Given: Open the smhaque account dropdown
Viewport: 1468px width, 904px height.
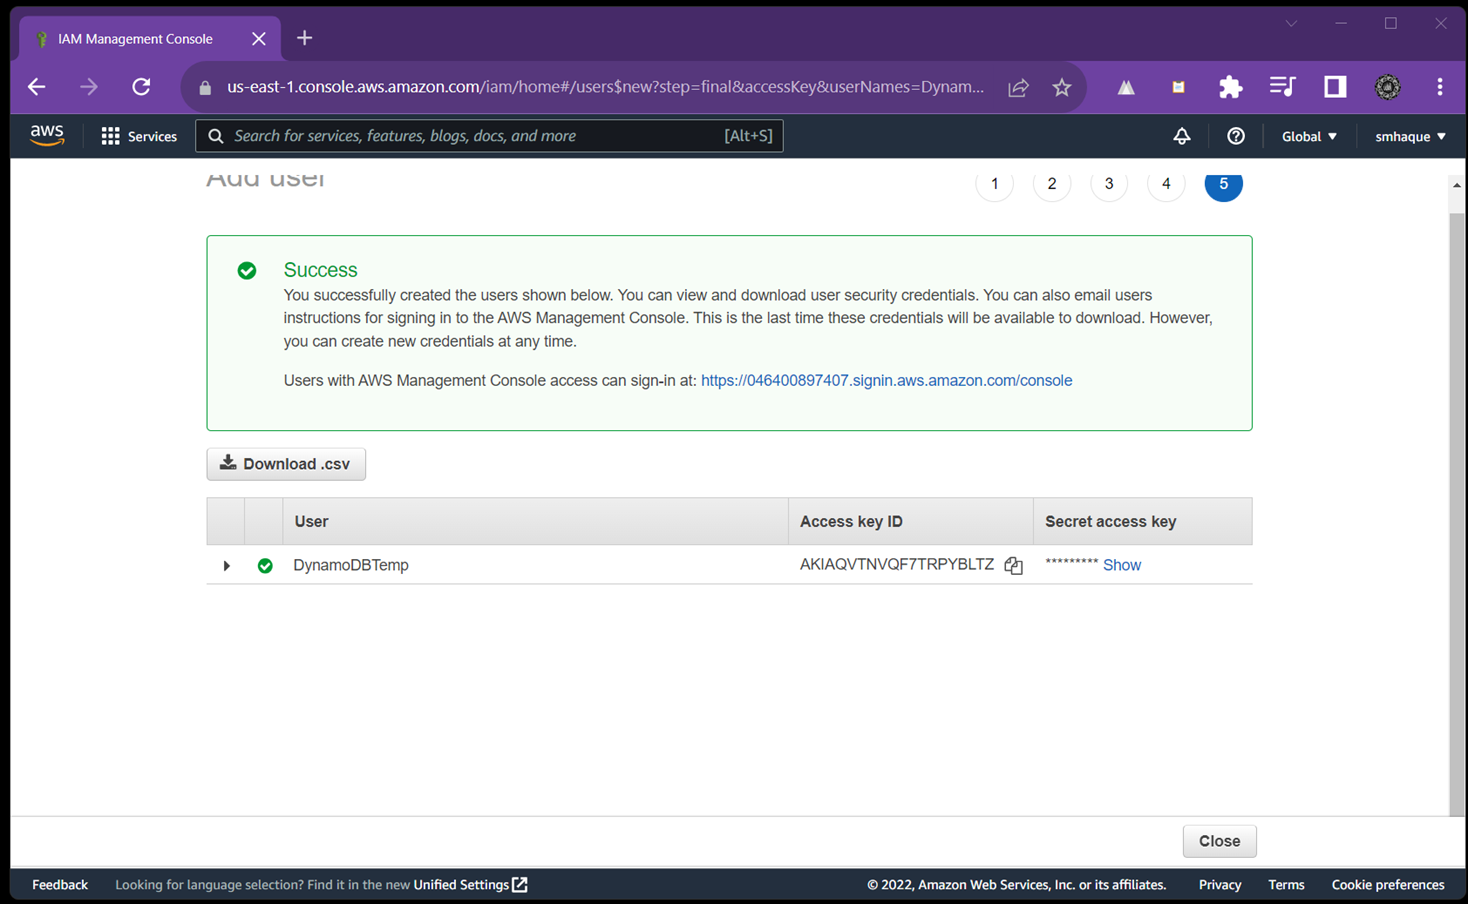Looking at the screenshot, I should click(x=1409, y=136).
